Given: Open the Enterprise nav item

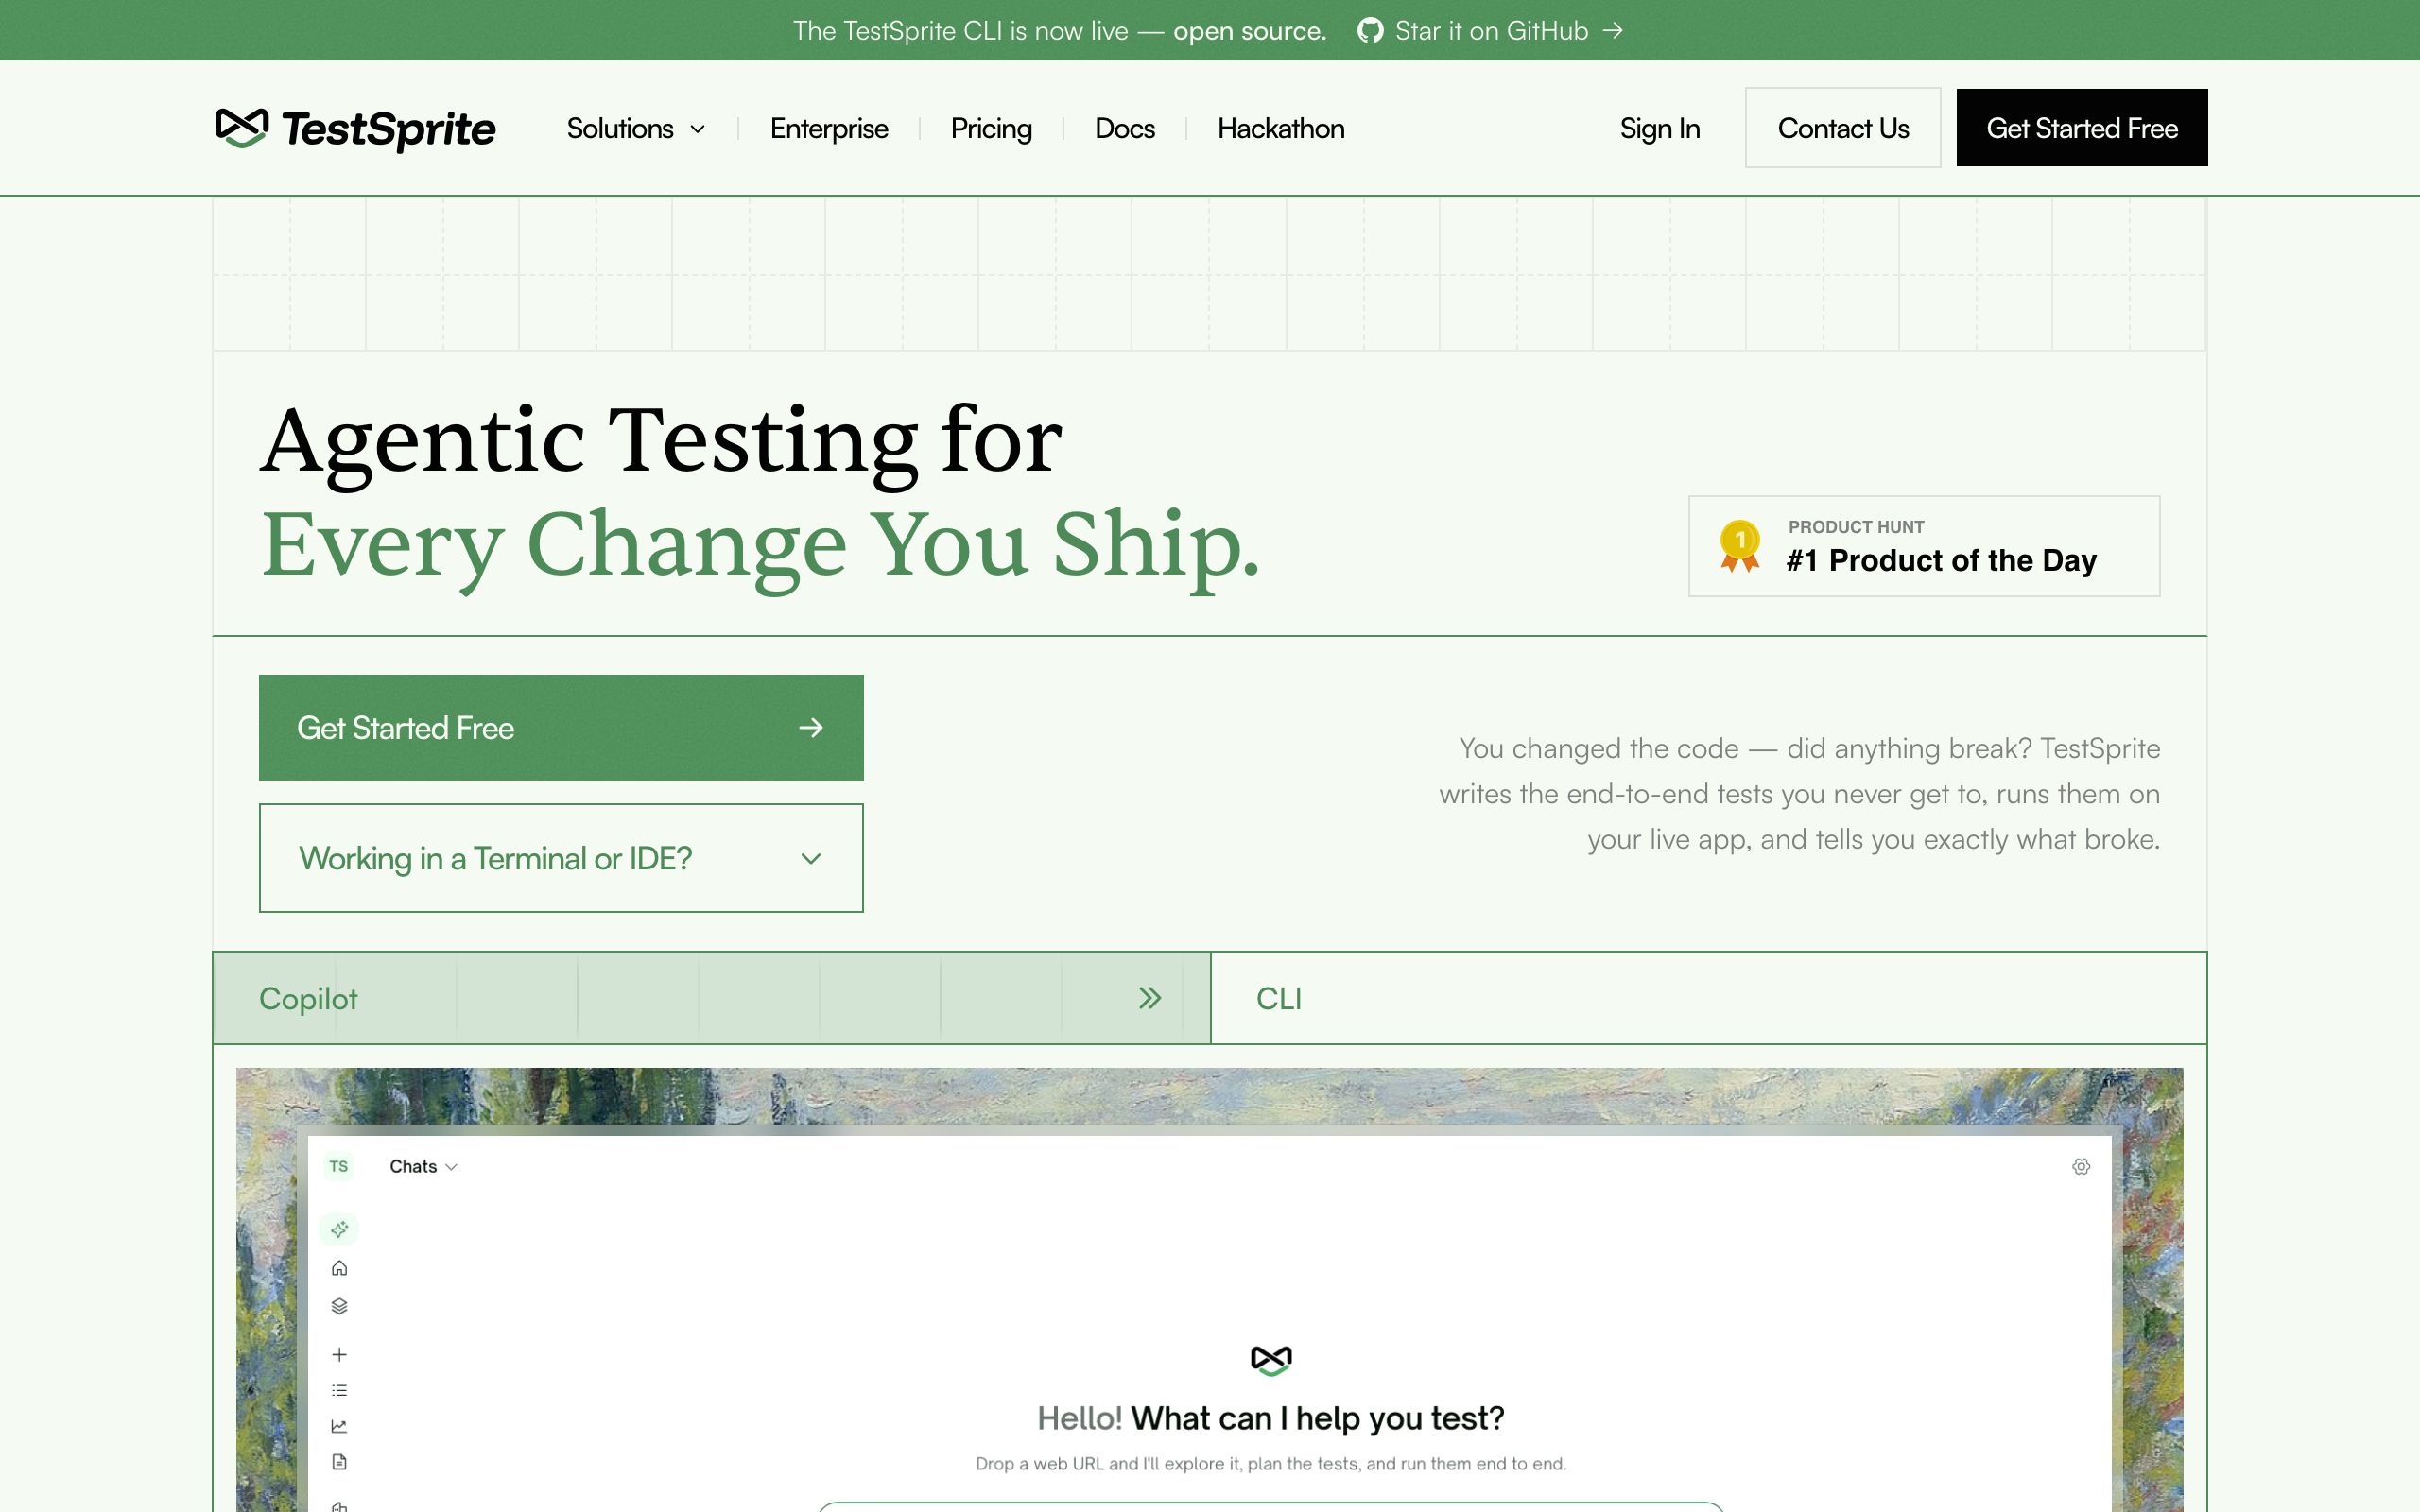Looking at the screenshot, I should [829, 128].
